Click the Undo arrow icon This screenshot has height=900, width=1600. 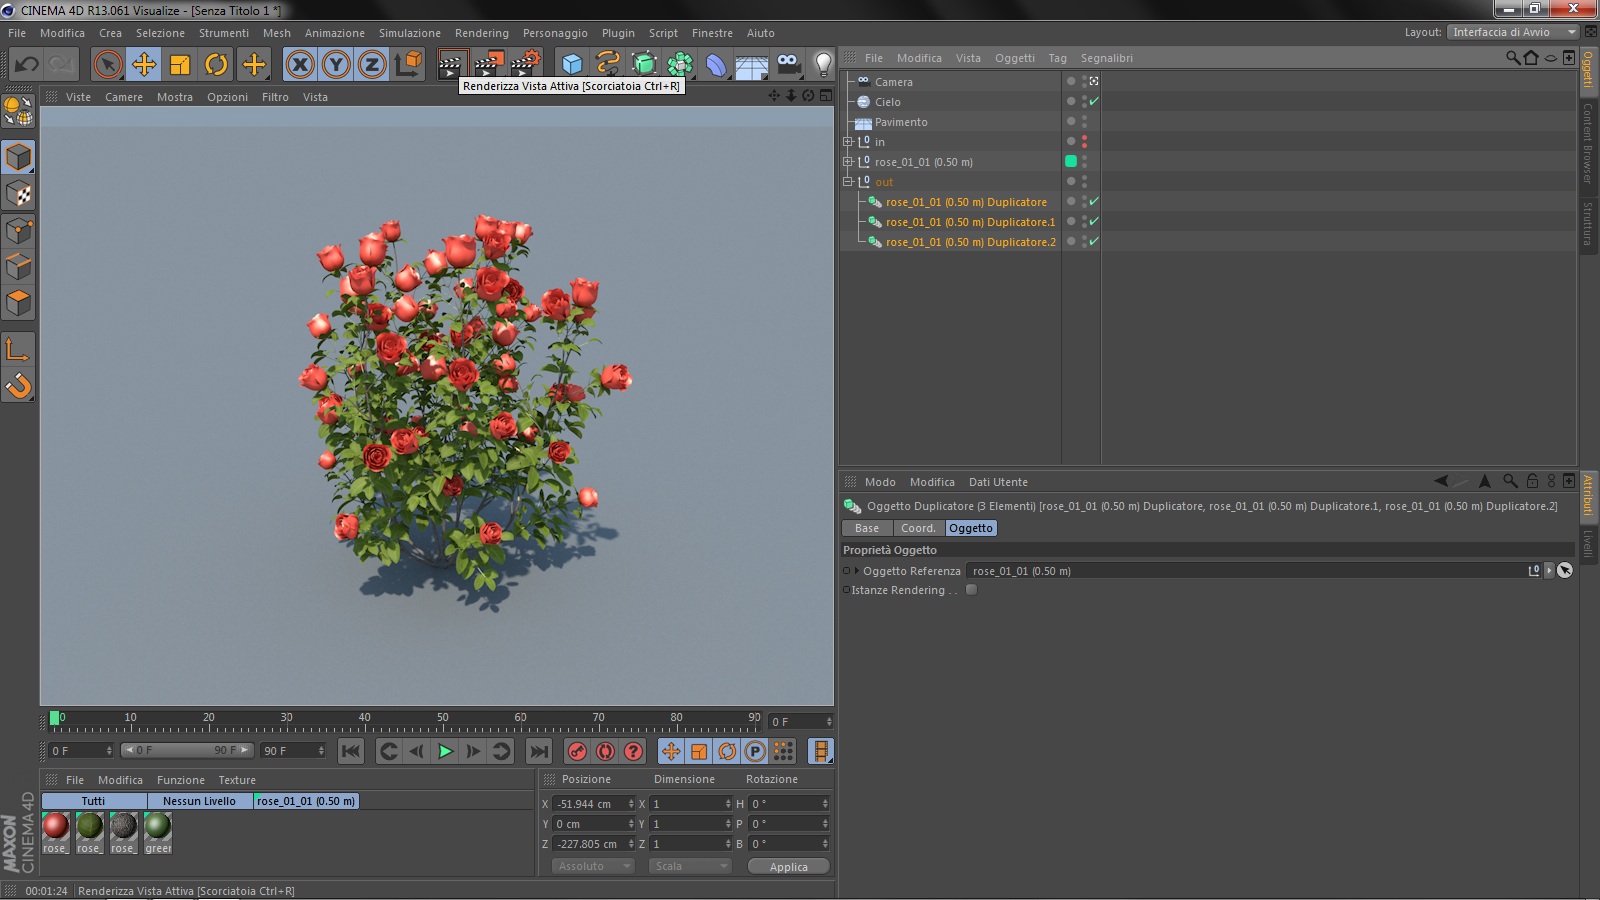pyautogui.click(x=27, y=65)
